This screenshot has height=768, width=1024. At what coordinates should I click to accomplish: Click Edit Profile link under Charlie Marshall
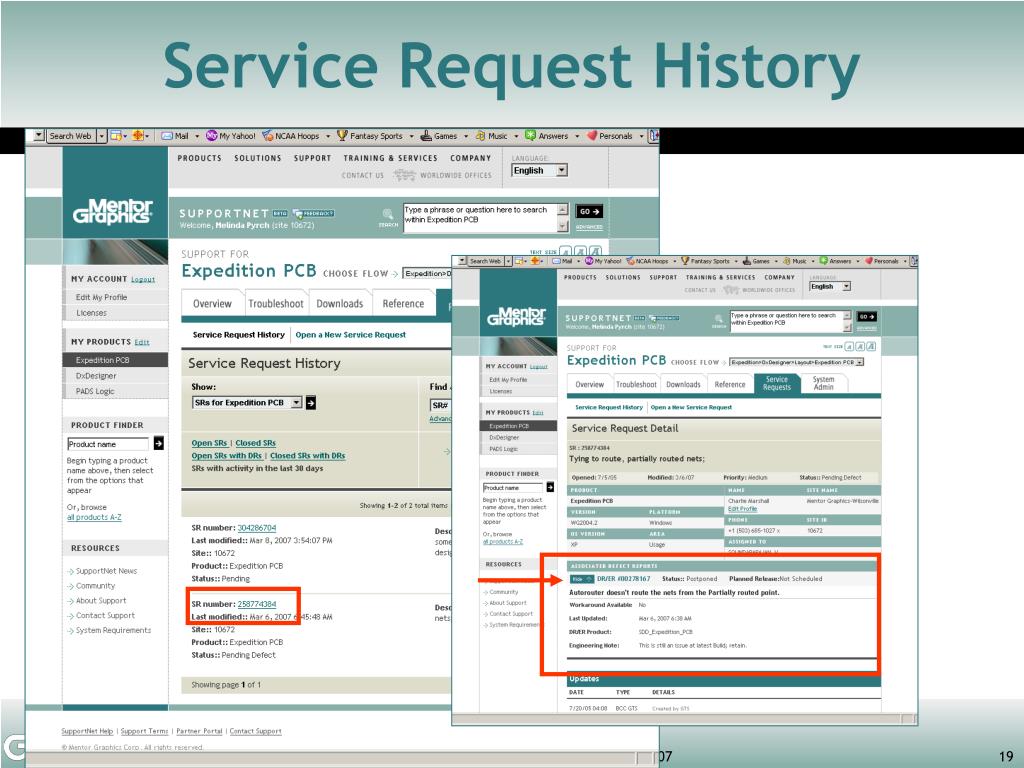coord(743,509)
